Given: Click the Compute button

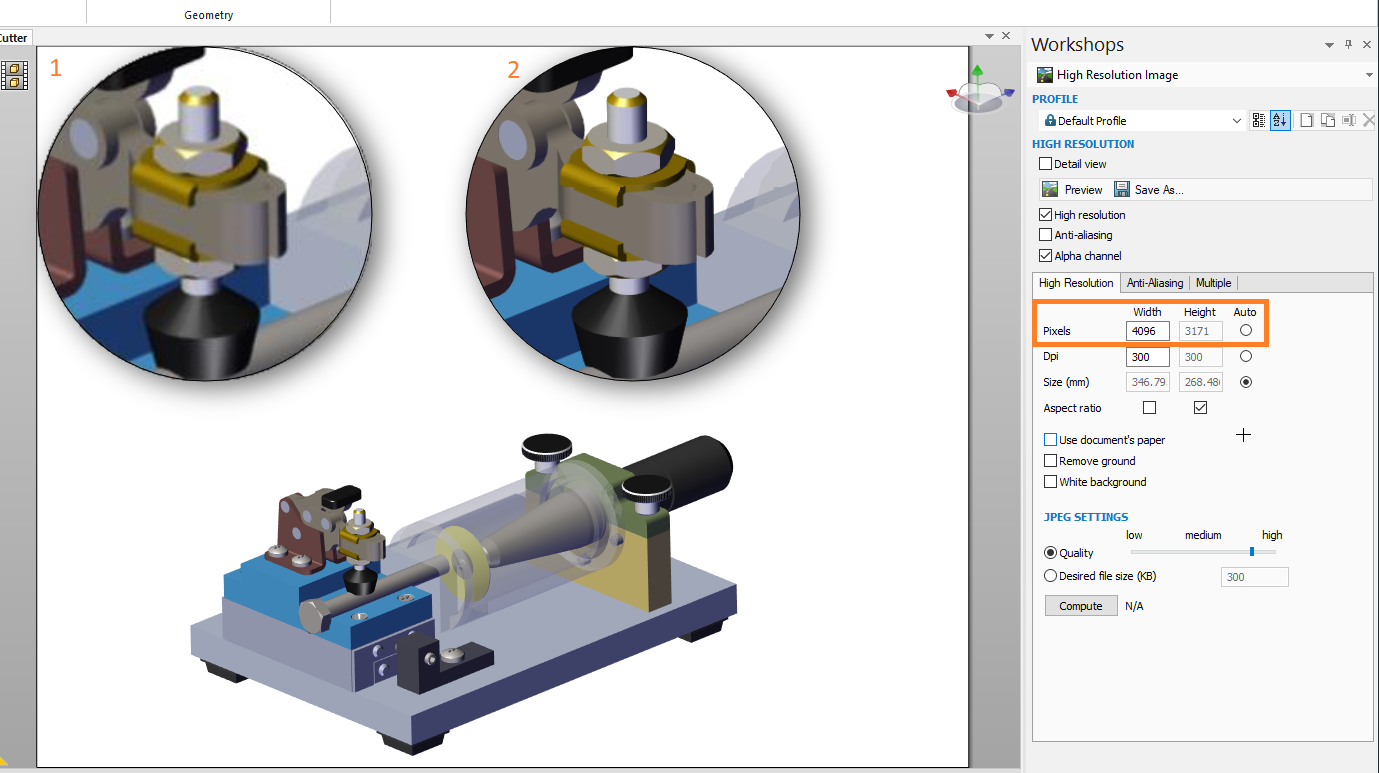Looking at the screenshot, I should pyautogui.click(x=1081, y=606).
